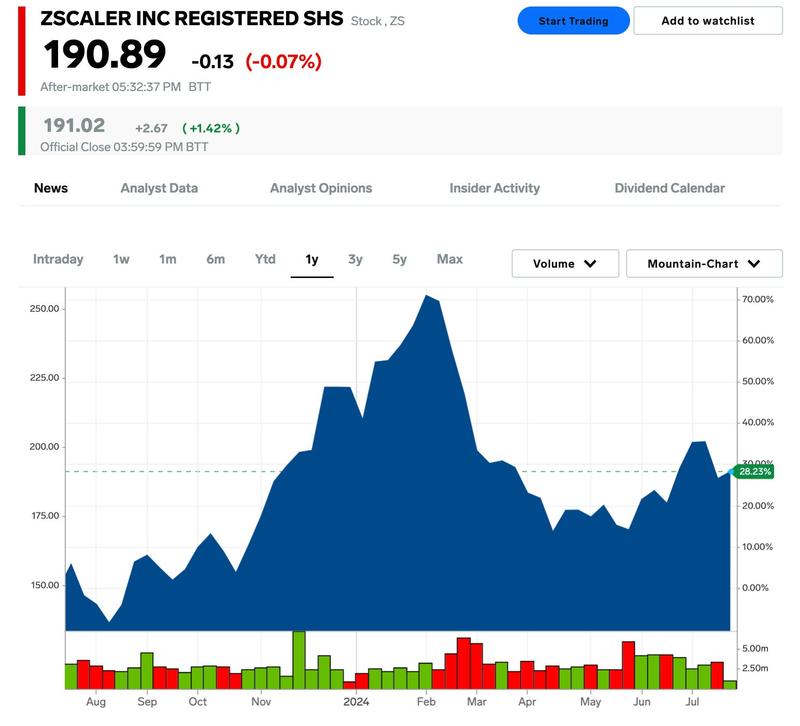Open the Analyst Opinions tab
800x726 pixels.
321,188
